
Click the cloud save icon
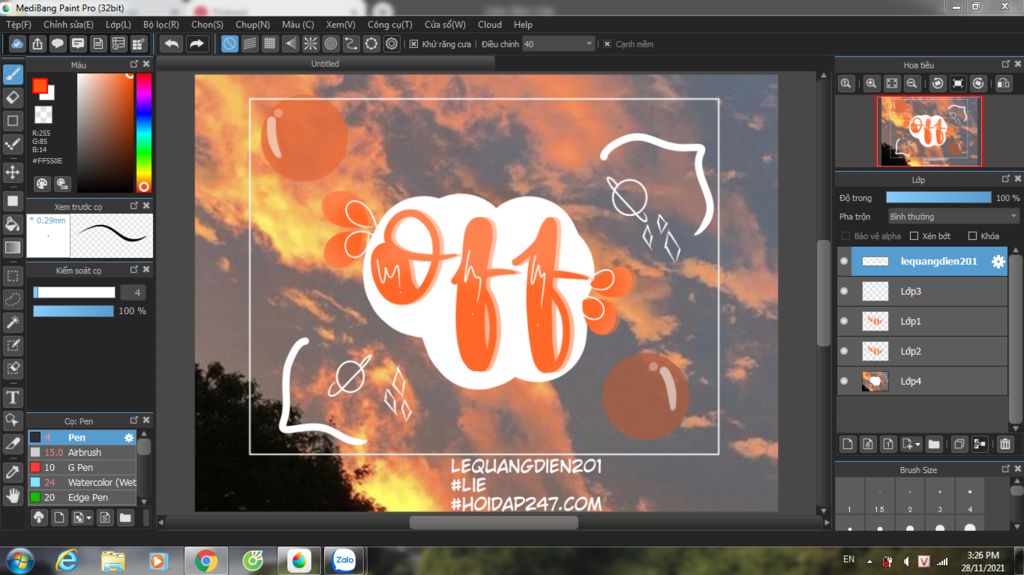click(x=17, y=44)
